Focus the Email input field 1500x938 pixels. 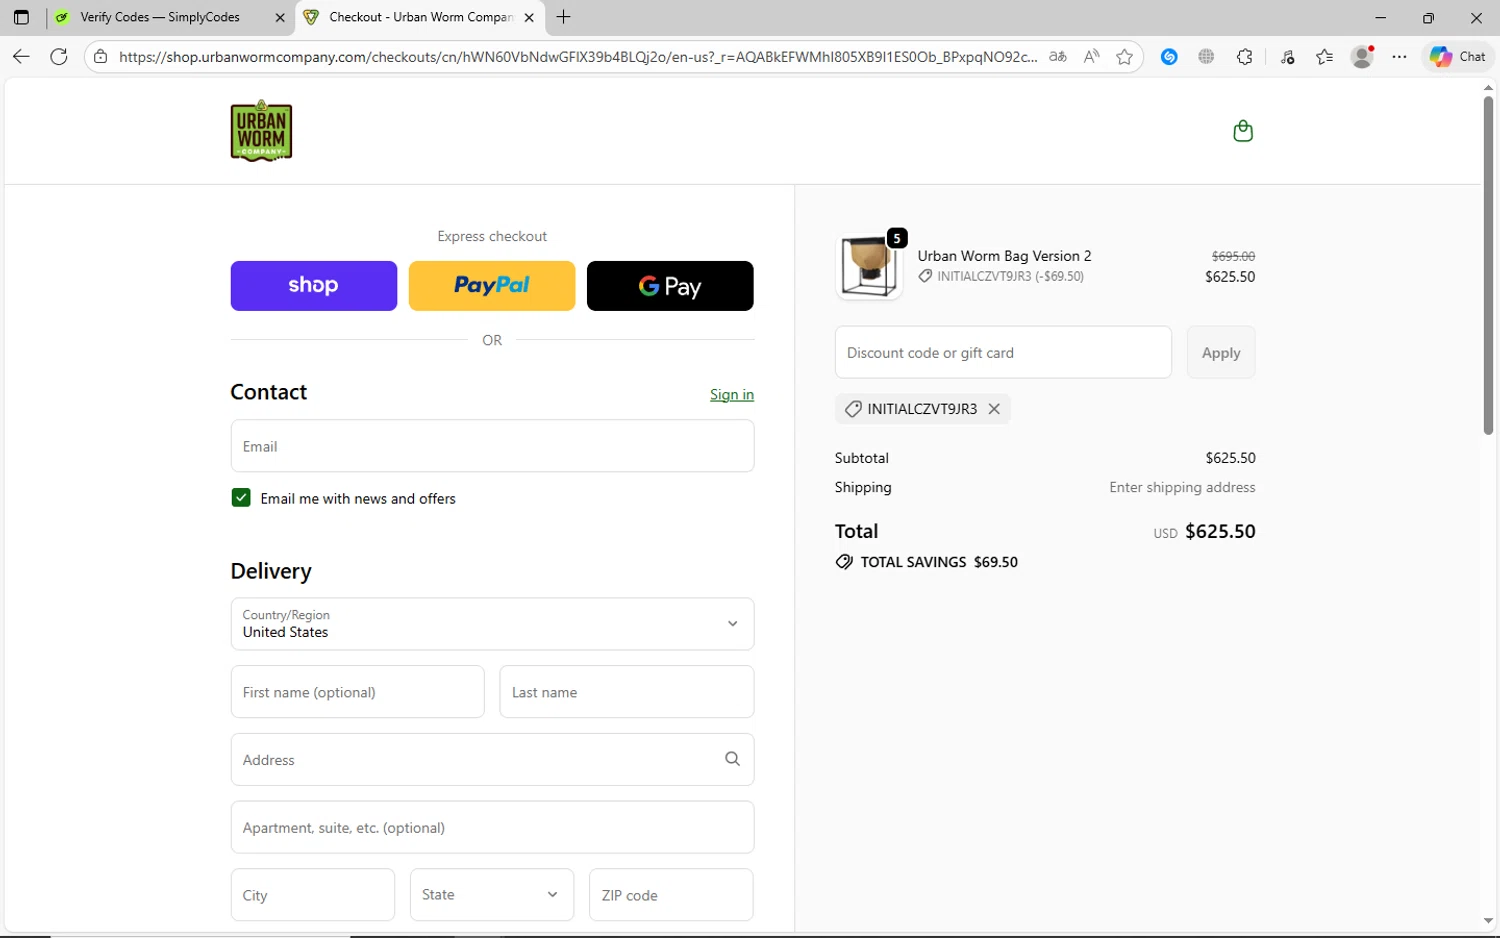492,446
